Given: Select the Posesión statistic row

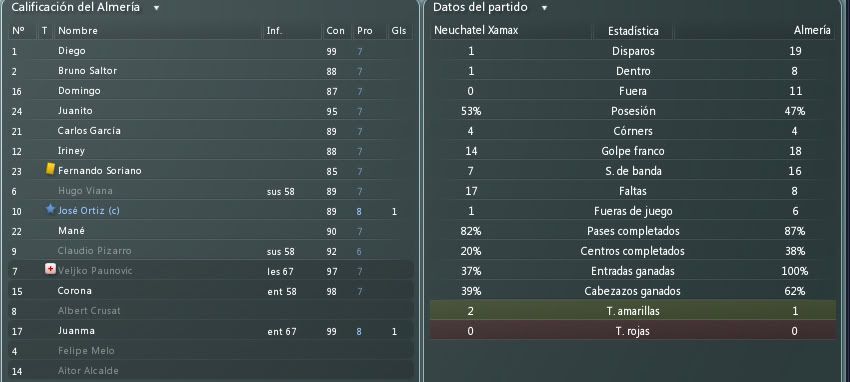Looking at the screenshot, I should pyautogui.click(x=633, y=111).
